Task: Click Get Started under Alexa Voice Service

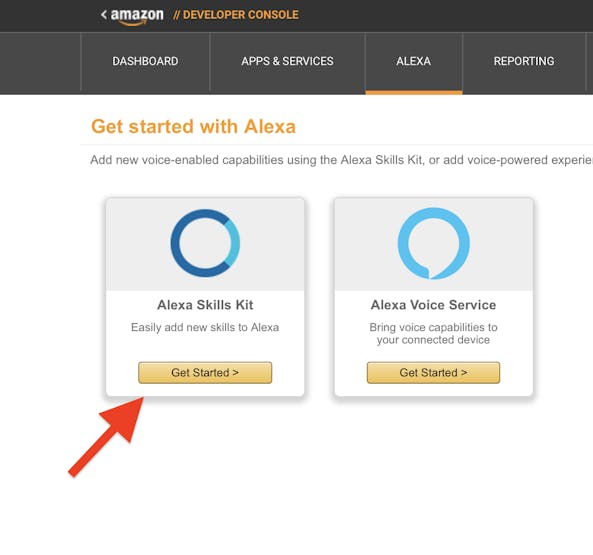Action: [x=433, y=373]
